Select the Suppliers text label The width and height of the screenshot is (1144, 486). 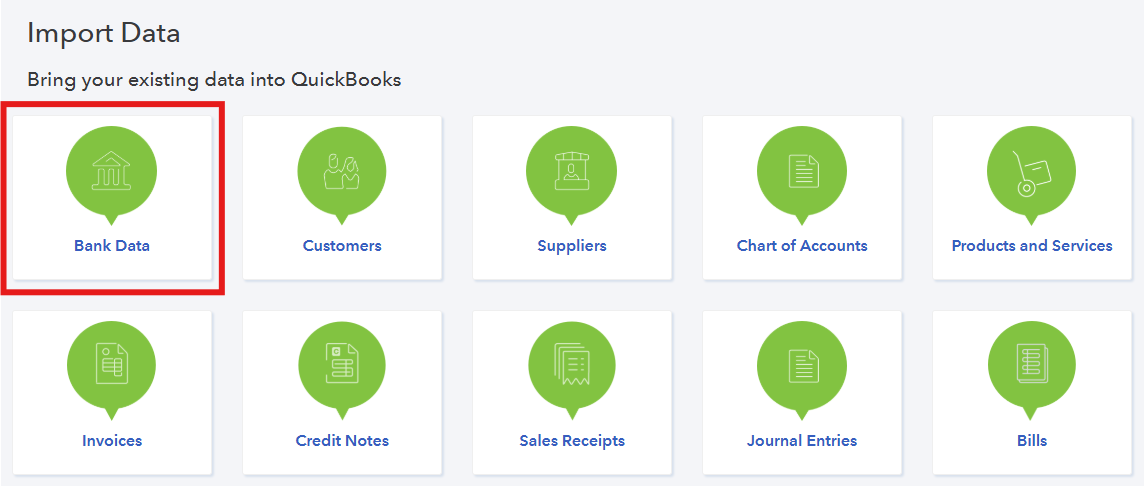pos(572,245)
